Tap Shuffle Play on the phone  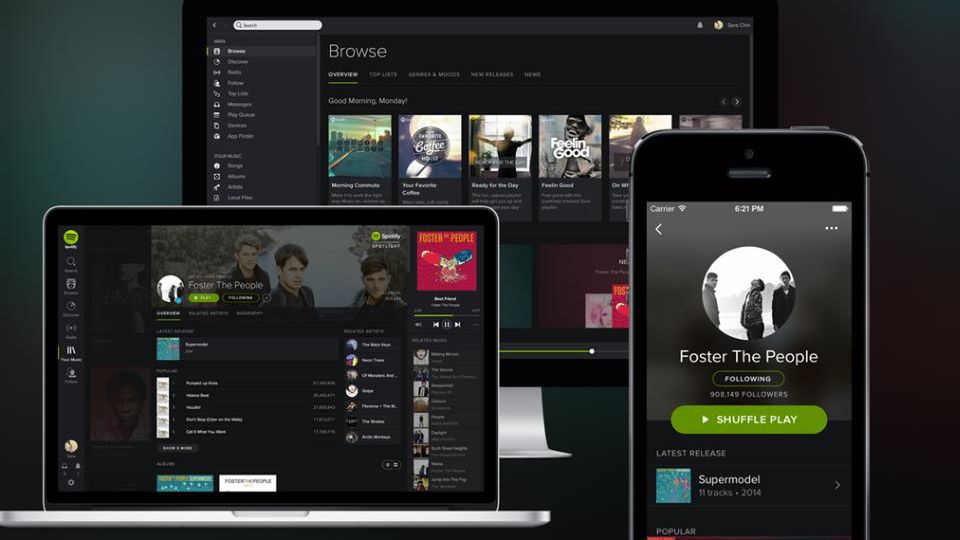click(x=749, y=419)
